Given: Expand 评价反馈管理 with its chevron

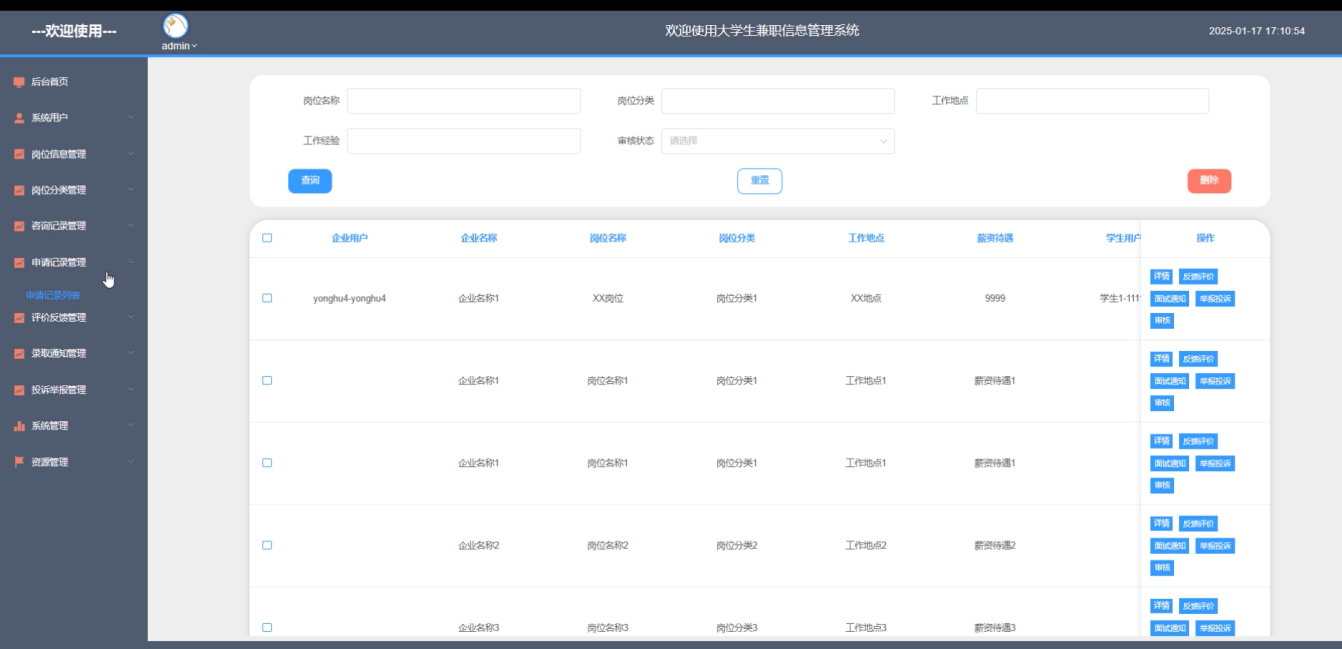Looking at the screenshot, I should (131, 318).
